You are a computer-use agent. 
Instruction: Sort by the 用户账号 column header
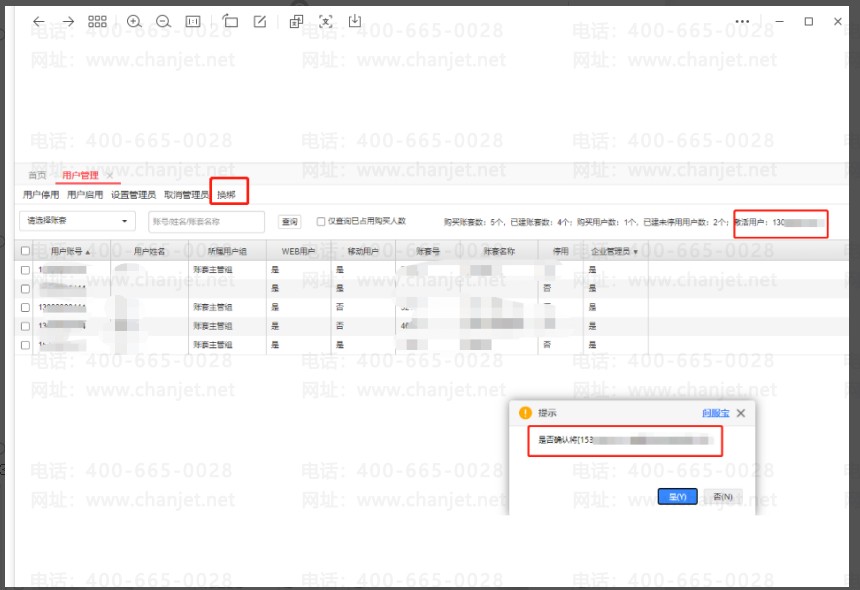[x=70, y=252]
